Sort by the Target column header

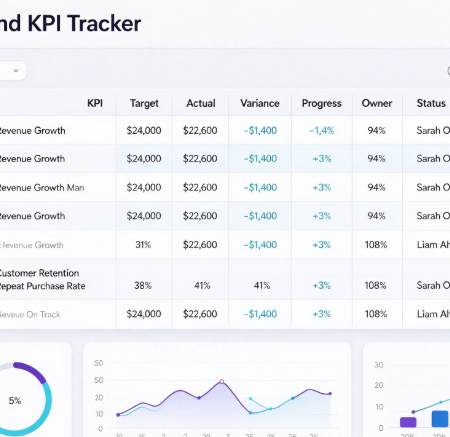(x=144, y=103)
